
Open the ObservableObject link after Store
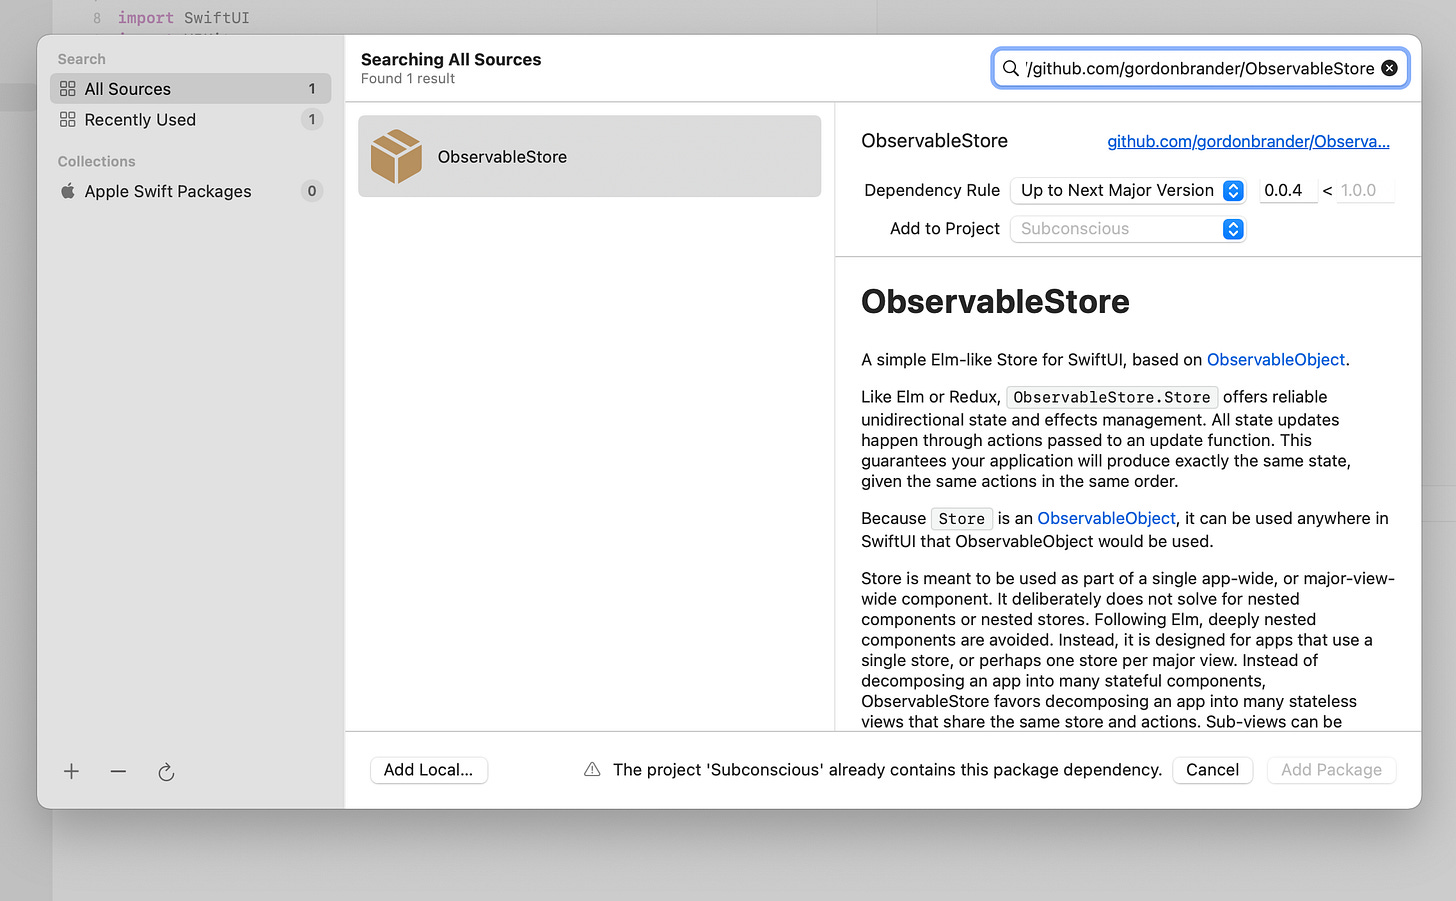[1106, 518]
